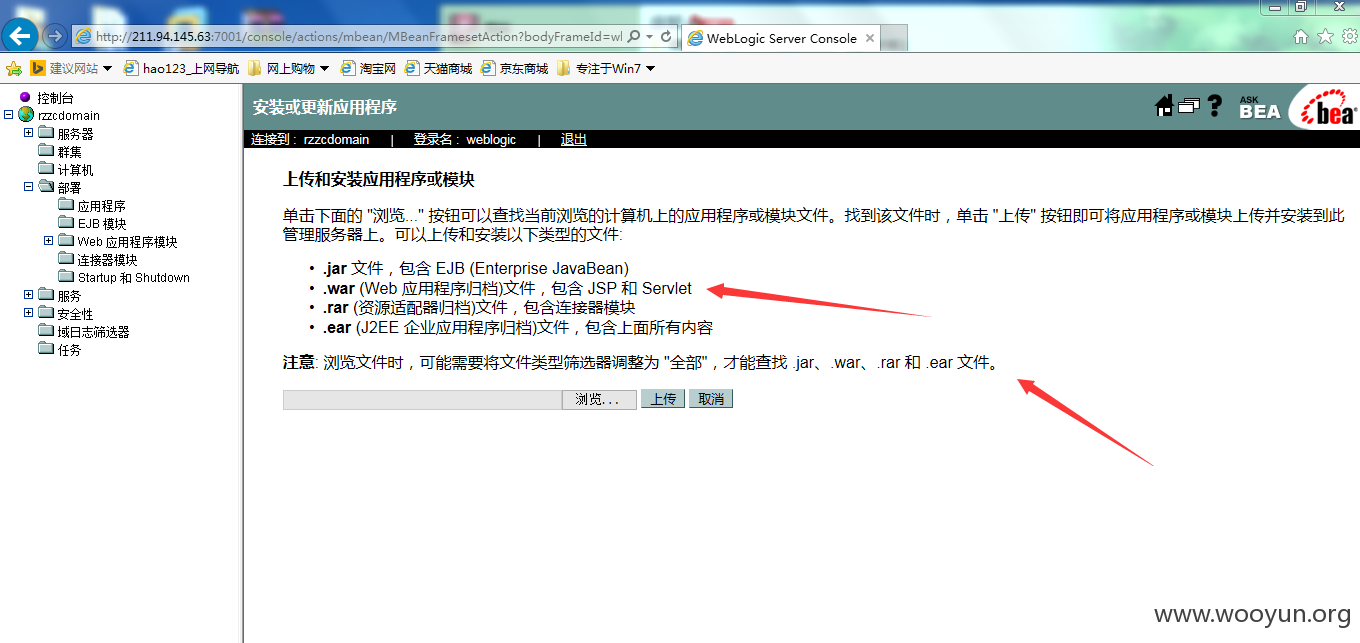Click the console home house icon
Image resolution: width=1360 pixels, height=643 pixels.
tap(1164, 106)
